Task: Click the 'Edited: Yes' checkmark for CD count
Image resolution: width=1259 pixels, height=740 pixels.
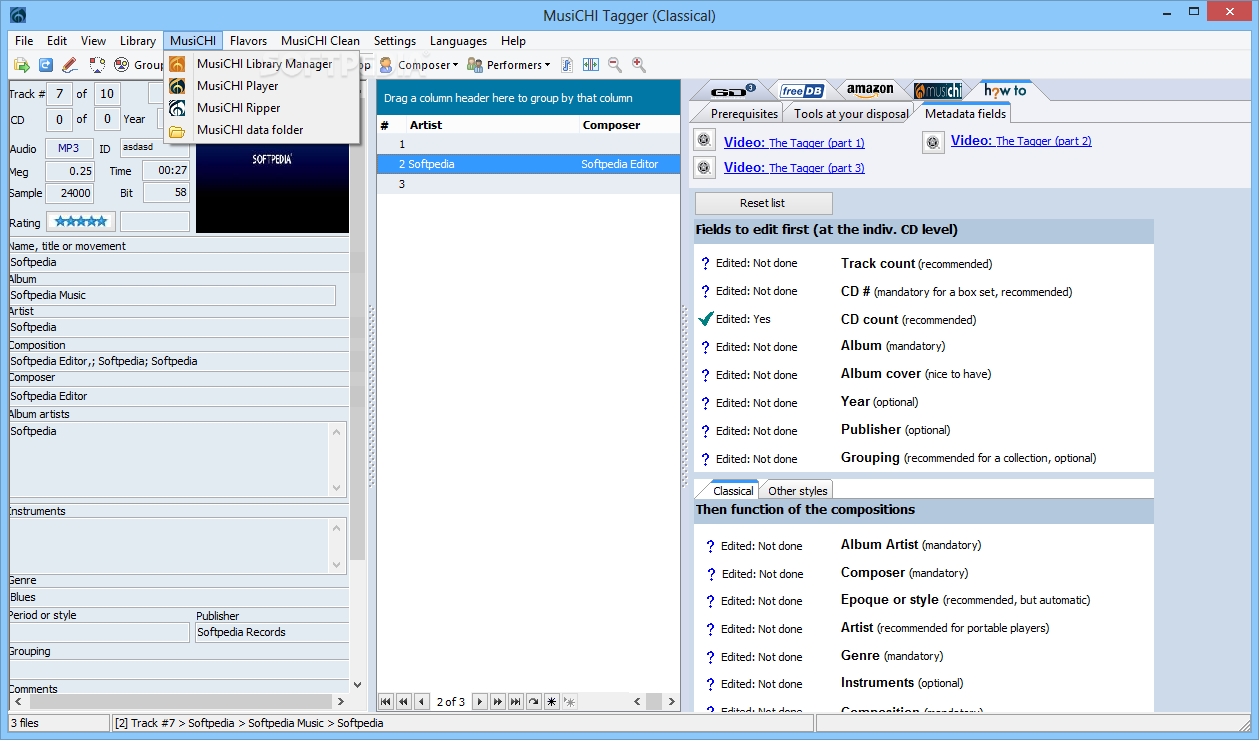Action: pos(707,319)
